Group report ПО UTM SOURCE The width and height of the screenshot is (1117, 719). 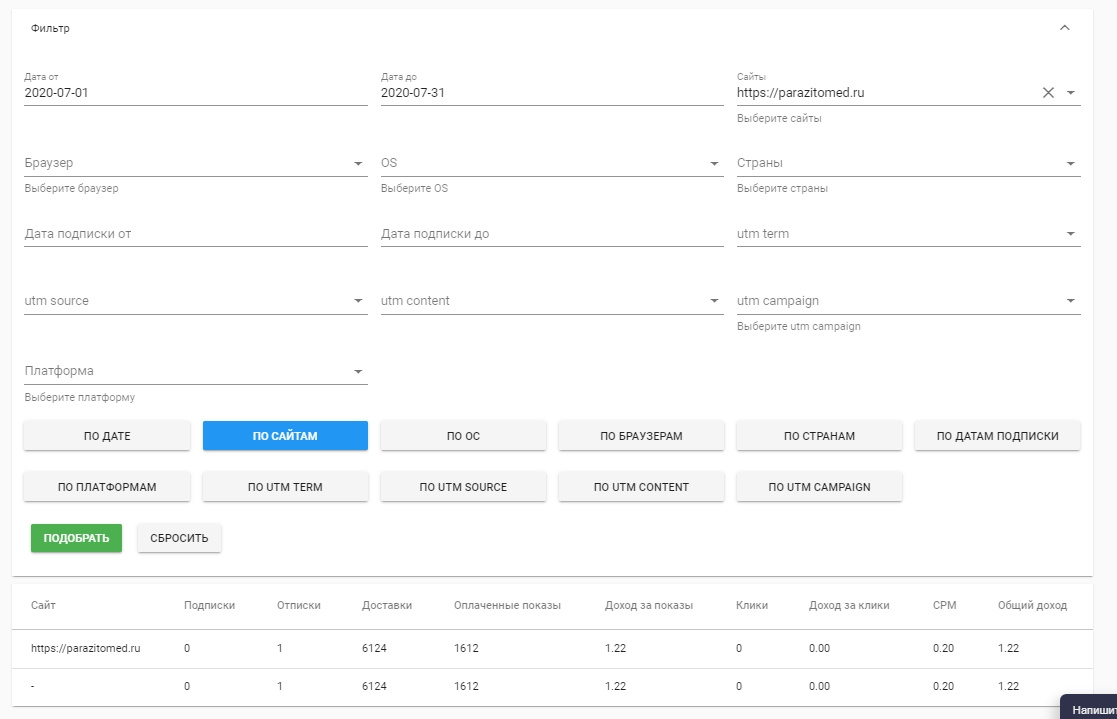click(463, 487)
